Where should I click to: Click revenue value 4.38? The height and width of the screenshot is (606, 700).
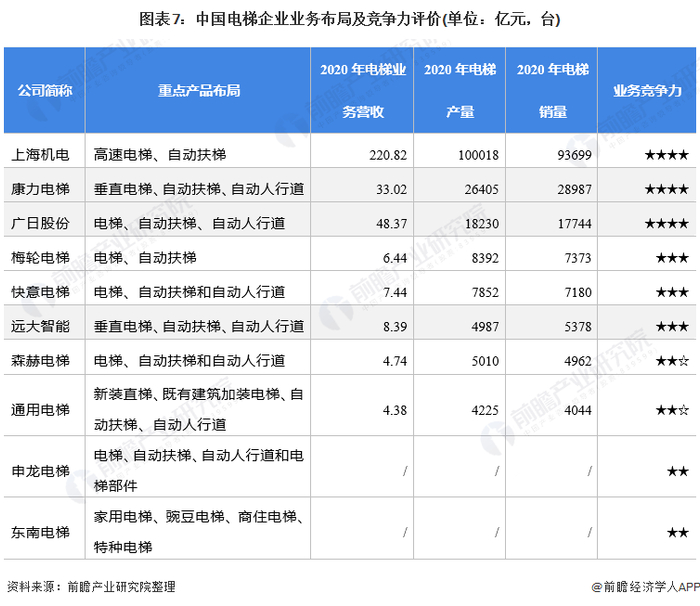coord(395,410)
